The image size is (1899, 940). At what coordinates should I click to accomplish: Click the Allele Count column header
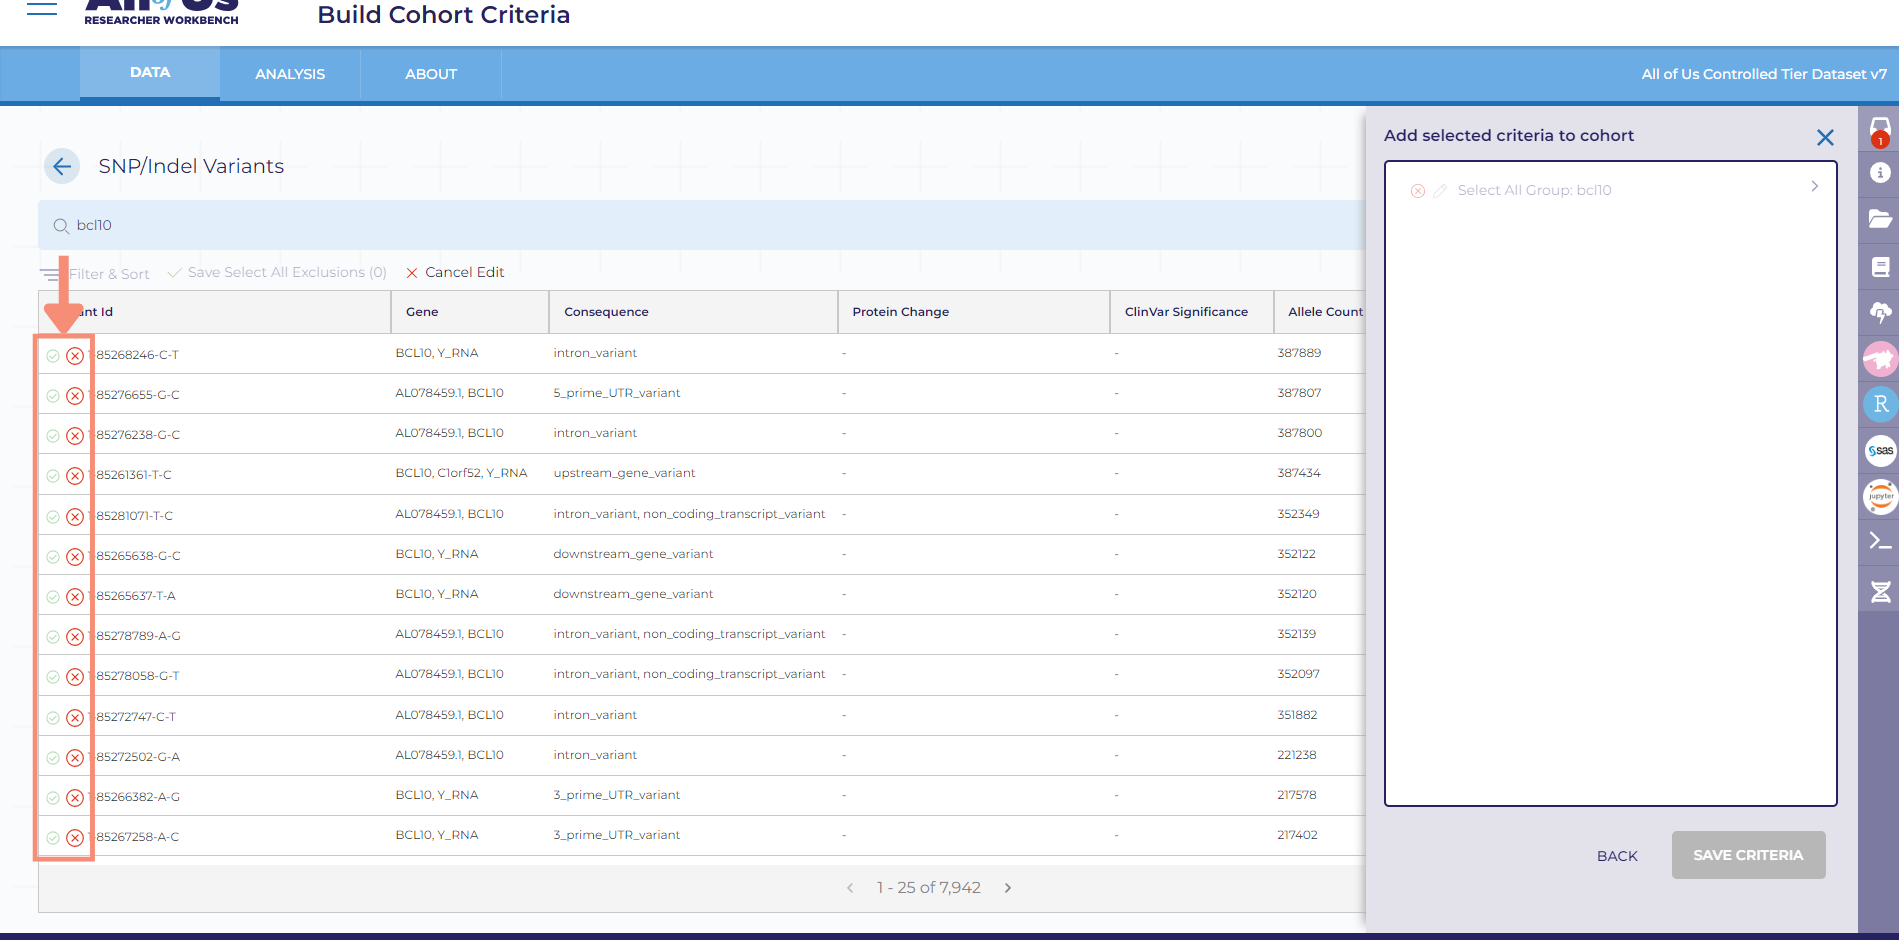point(1325,312)
